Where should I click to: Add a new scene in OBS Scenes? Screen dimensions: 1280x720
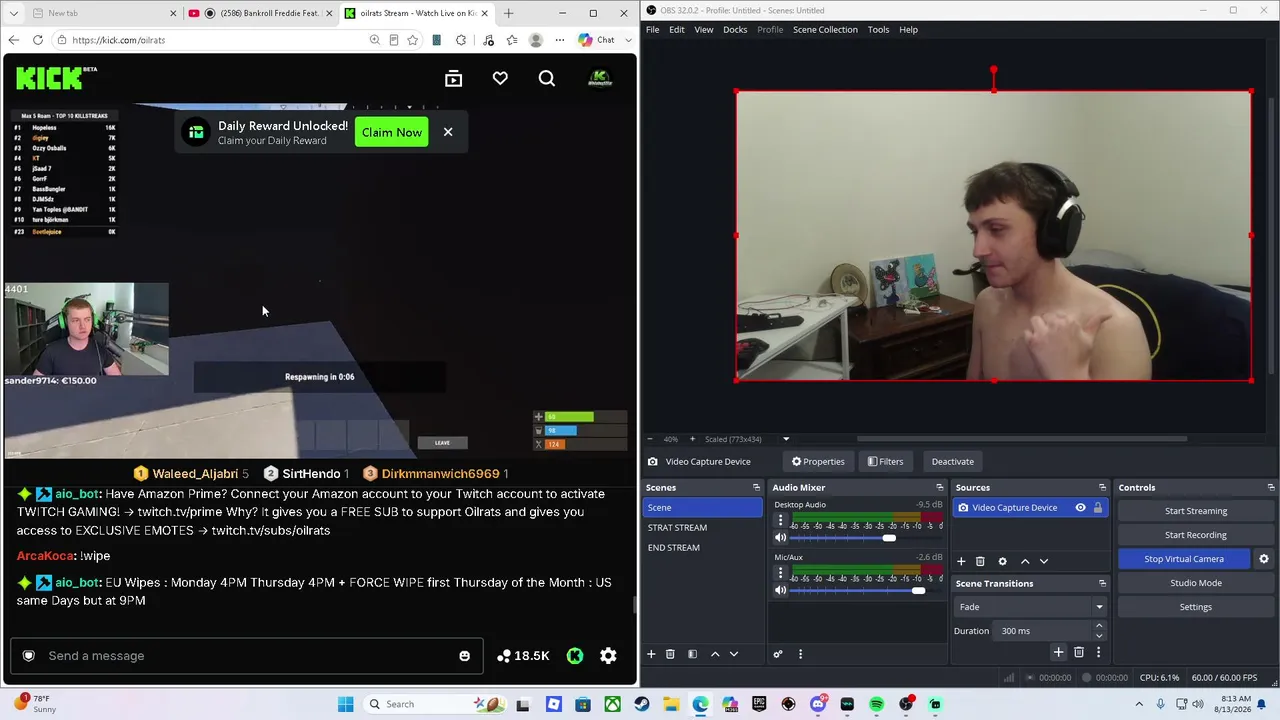[651, 654]
